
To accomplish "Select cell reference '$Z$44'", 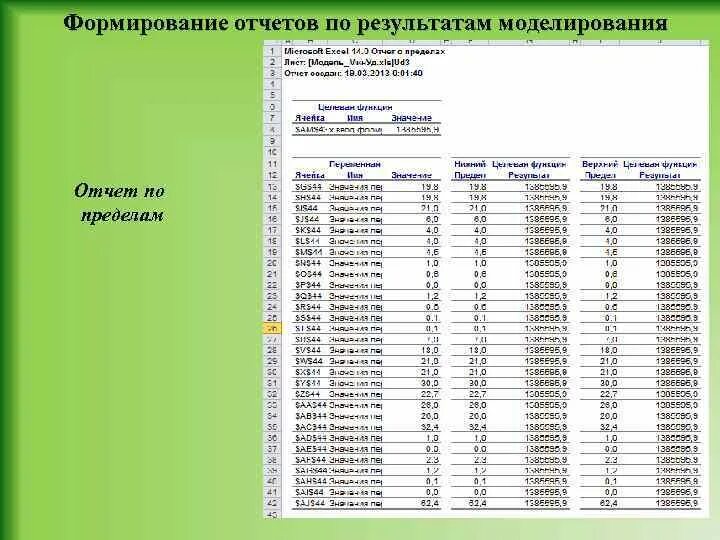I will 308,394.
